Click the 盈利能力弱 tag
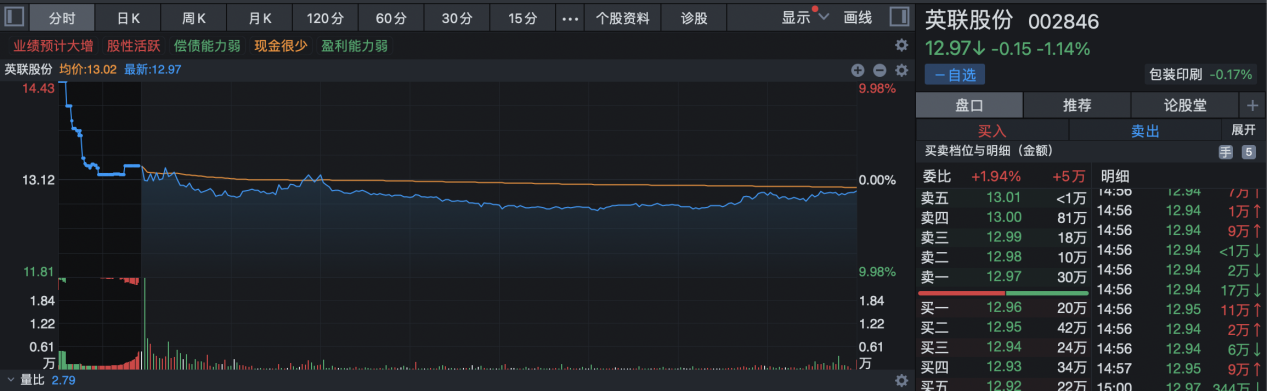 point(354,46)
